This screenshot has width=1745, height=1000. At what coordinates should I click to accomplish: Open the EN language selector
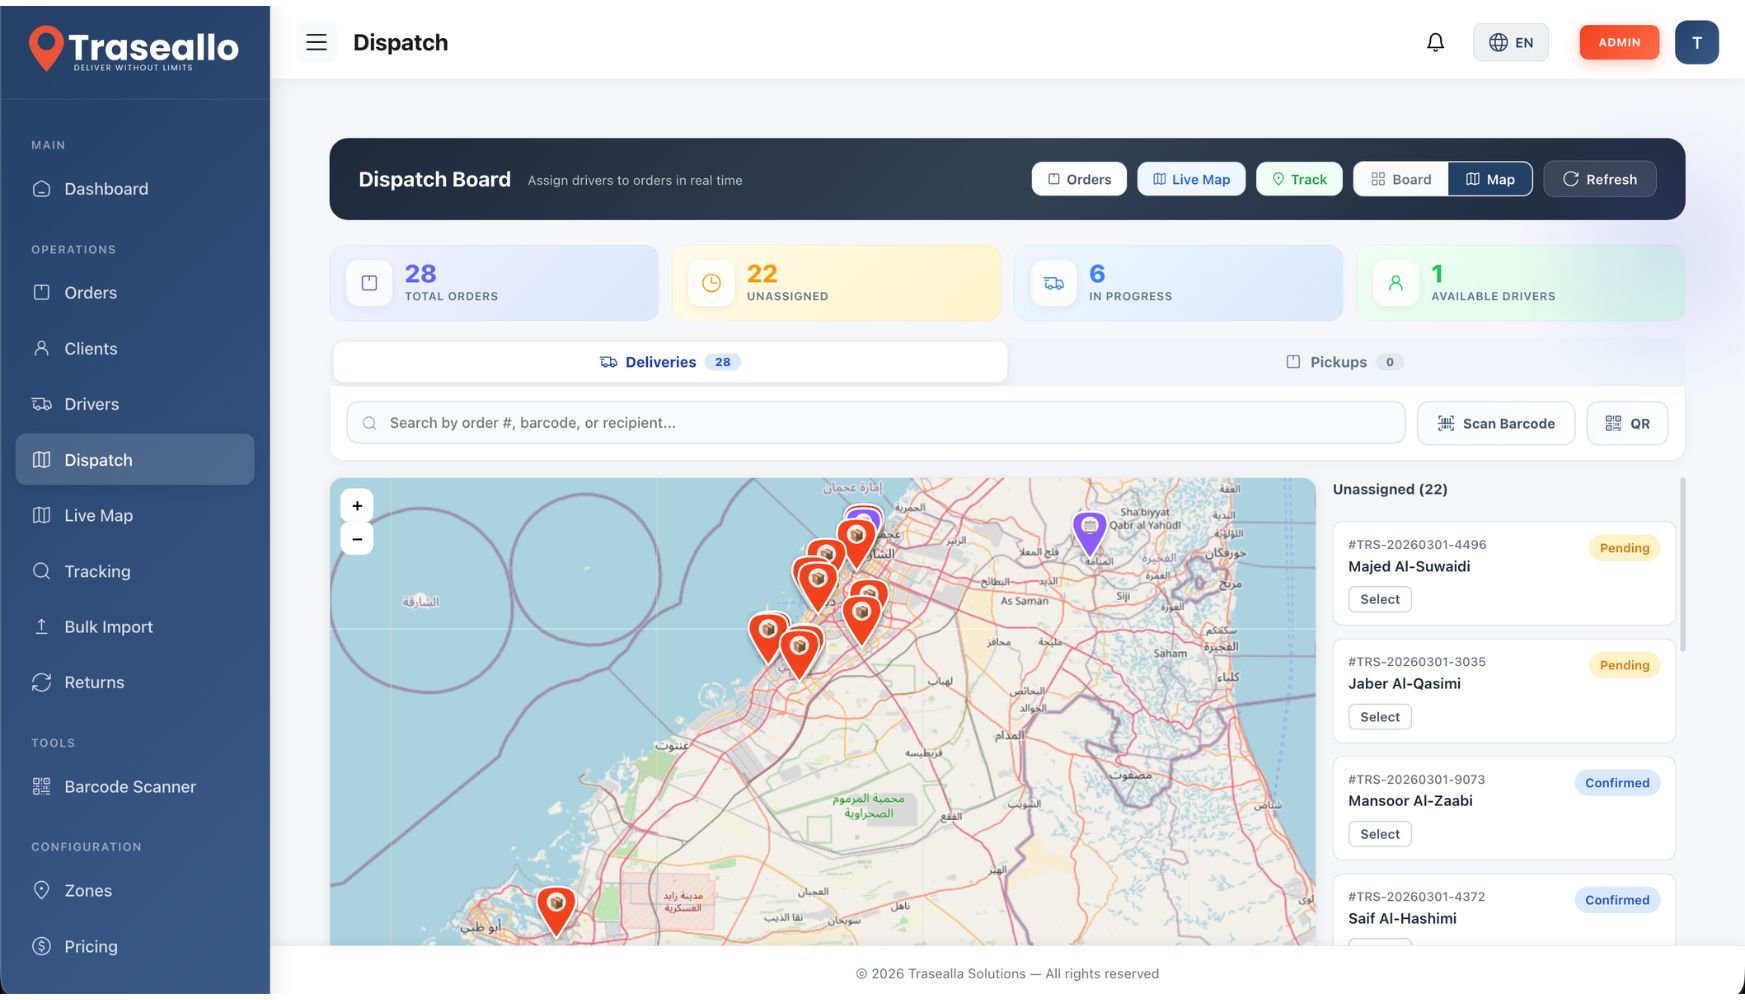click(x=1510, y=42)
